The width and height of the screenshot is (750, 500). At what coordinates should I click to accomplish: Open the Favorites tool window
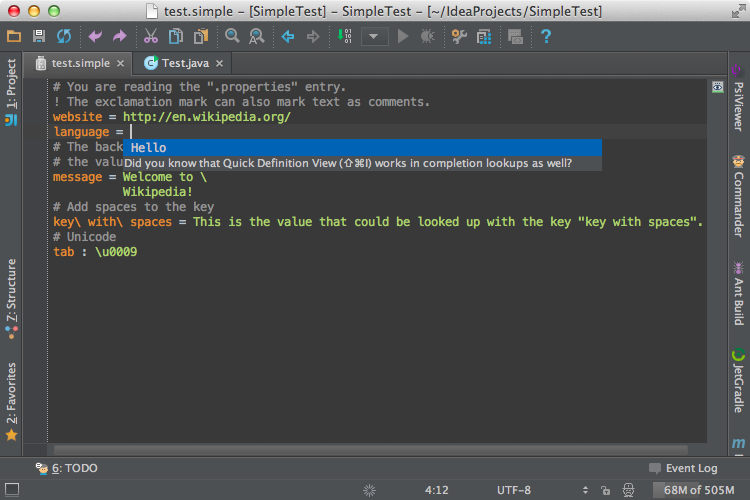coord(11,401)
